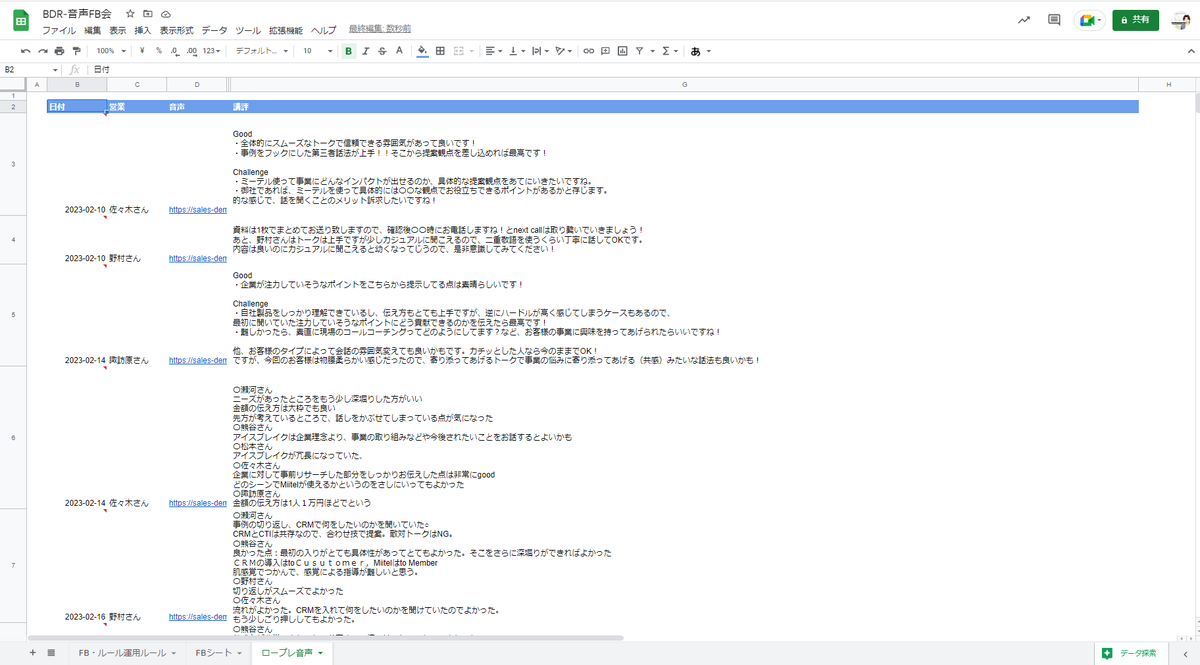Screen dimensions: 1200x665
Task: Open comment history
Action: (x=1054, y=20)
